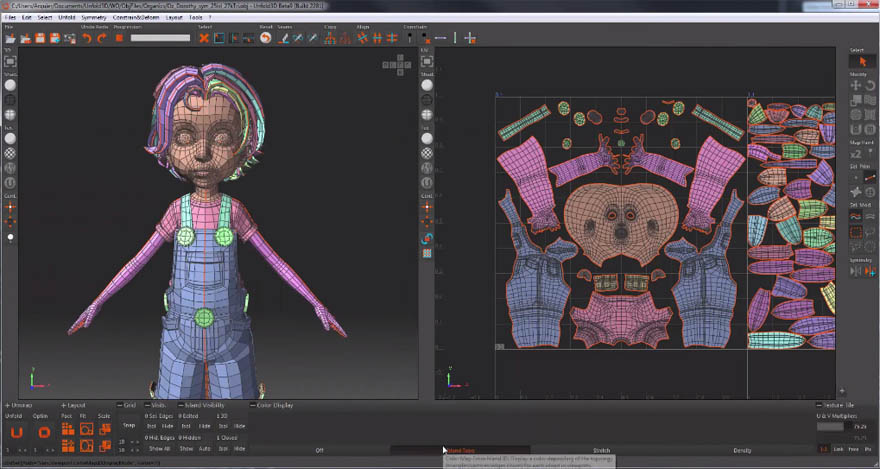The image size is (880, 469).
Task: Click the Show All edges button
Action: tap(159, 449)
